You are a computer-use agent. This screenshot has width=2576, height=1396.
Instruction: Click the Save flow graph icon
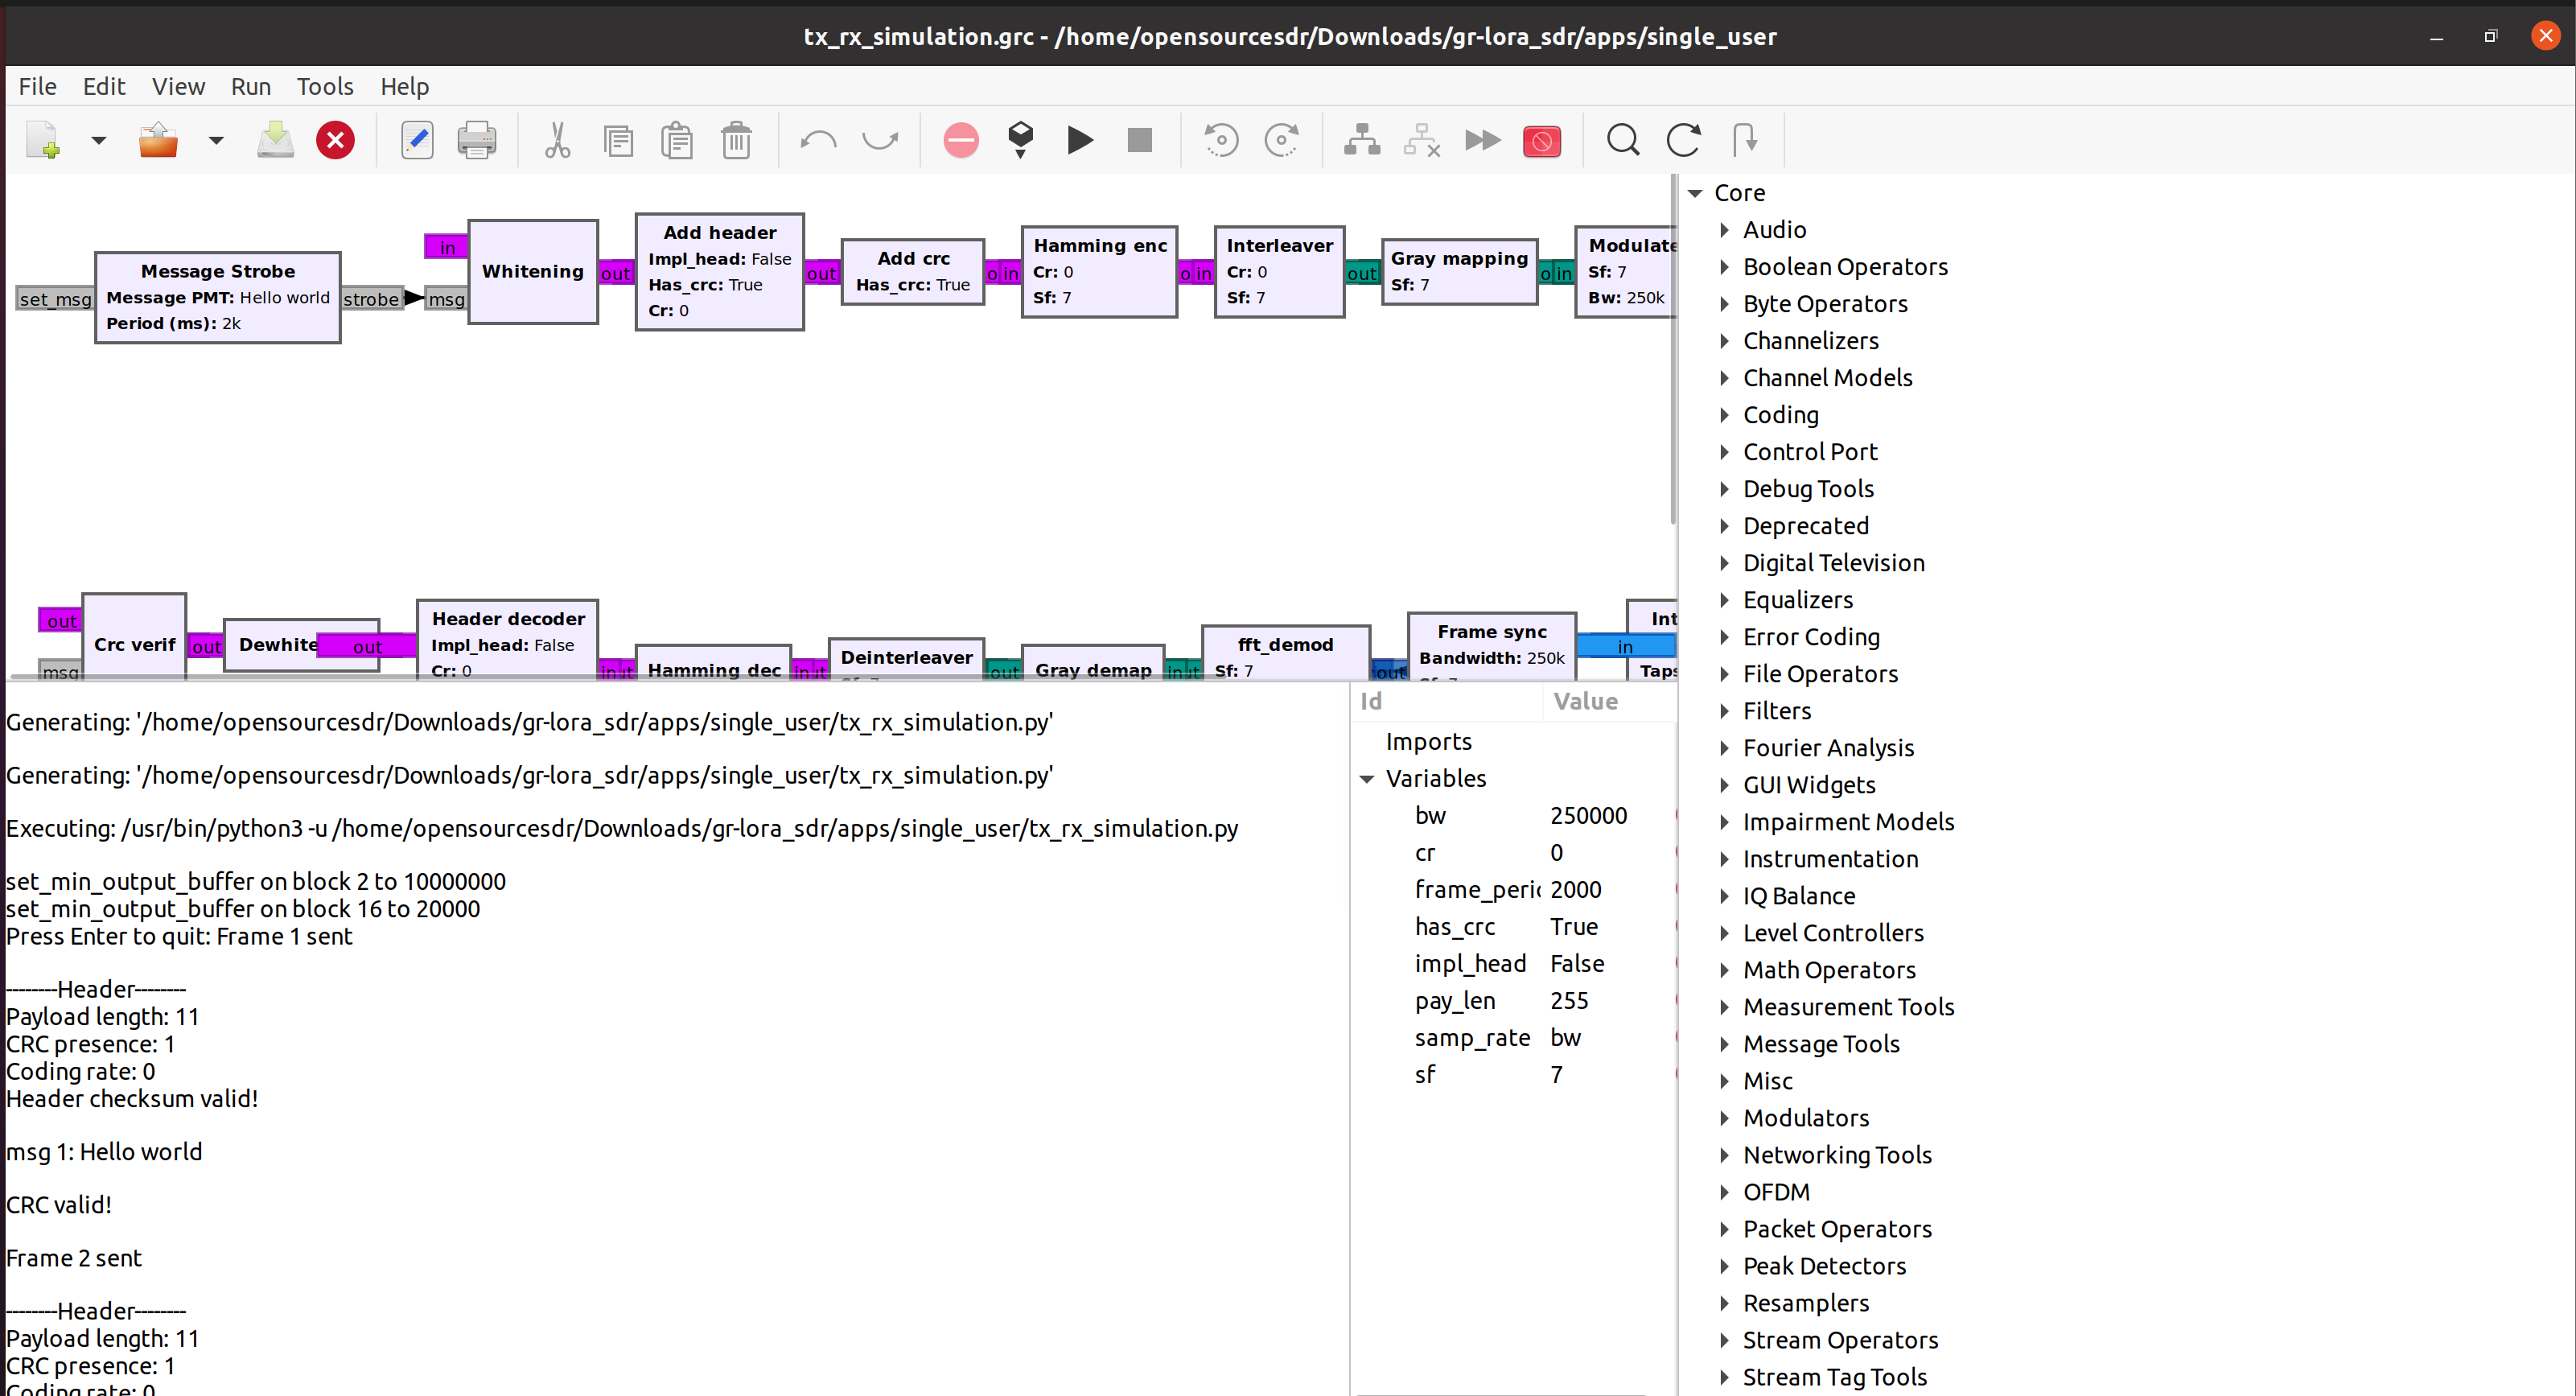click(x=275, y=140)
